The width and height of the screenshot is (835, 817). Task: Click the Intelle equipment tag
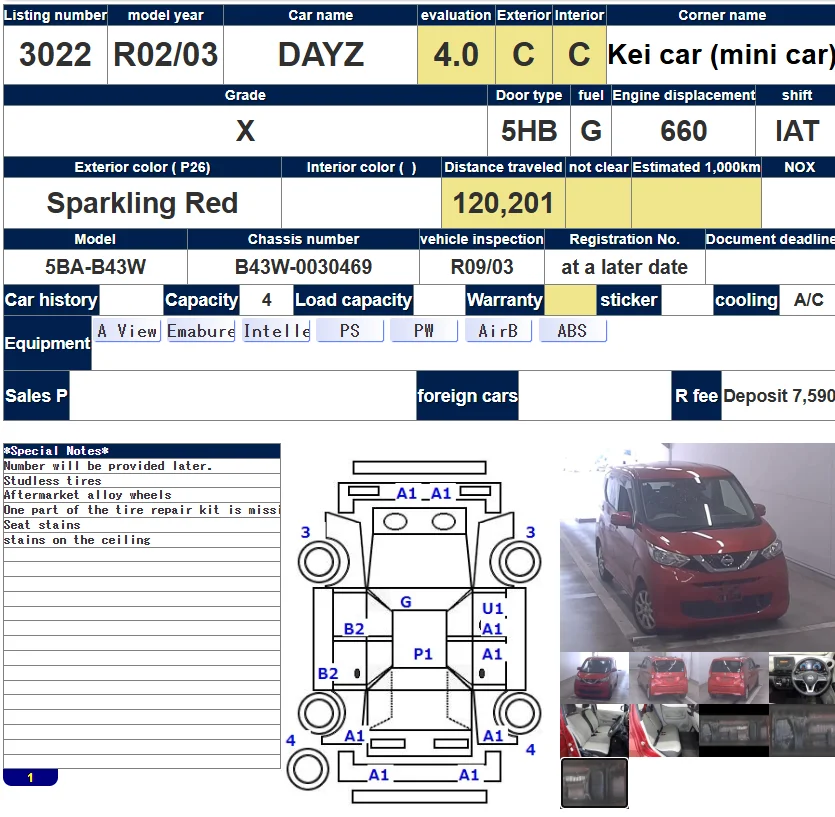click(x=276, y=331)
